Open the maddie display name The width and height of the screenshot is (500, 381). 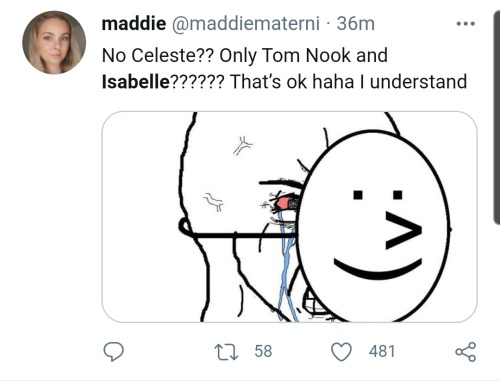[134, 23]
